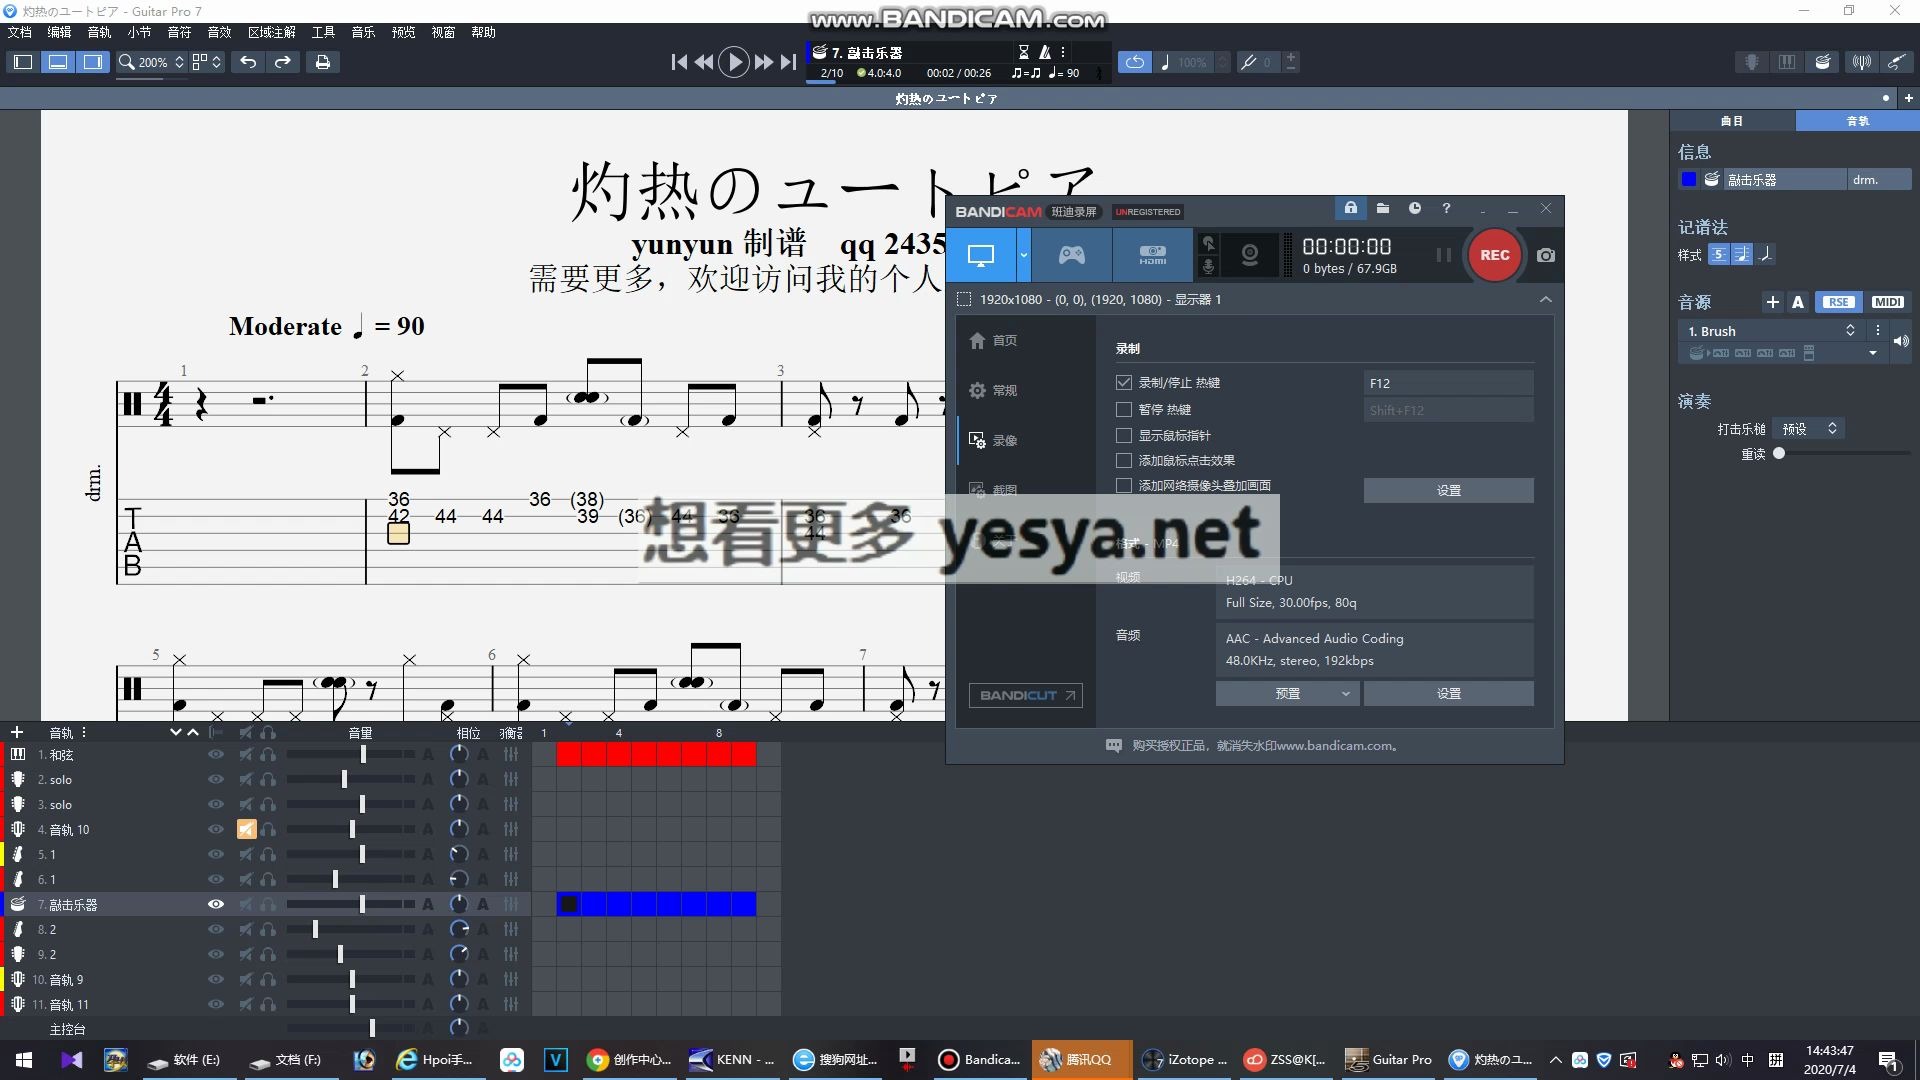Open Bandicam help question-mark icon
The width and height of the screenshot is (1920, 1080).
1446,208
